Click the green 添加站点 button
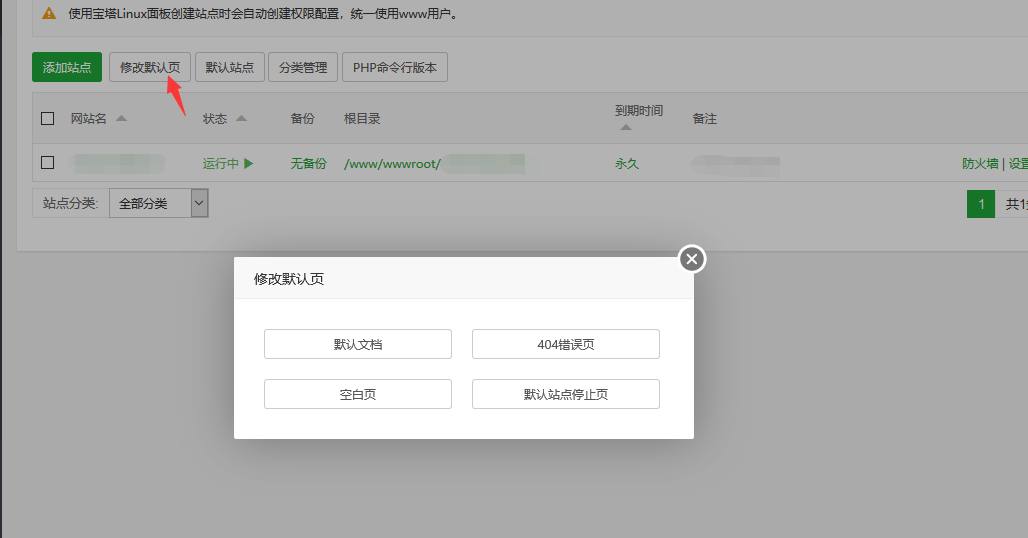This screenshot has width=1028, height=538. point(67,67)
